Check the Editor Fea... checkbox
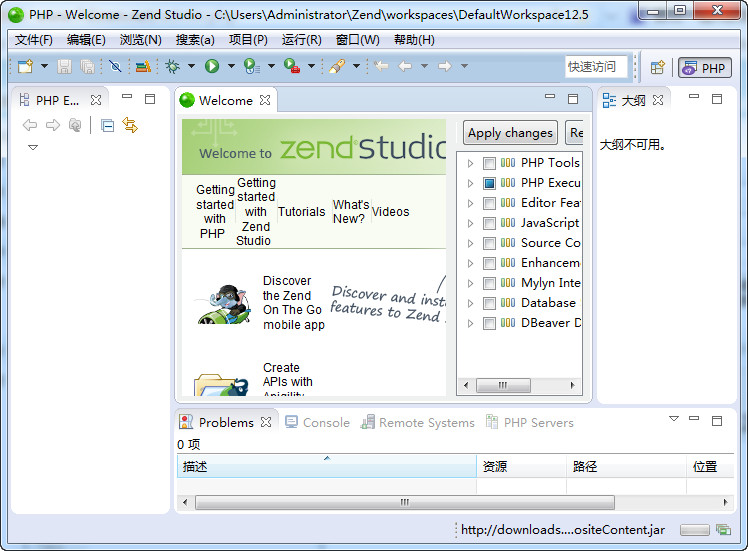The image size is (748, 551). 489,204
